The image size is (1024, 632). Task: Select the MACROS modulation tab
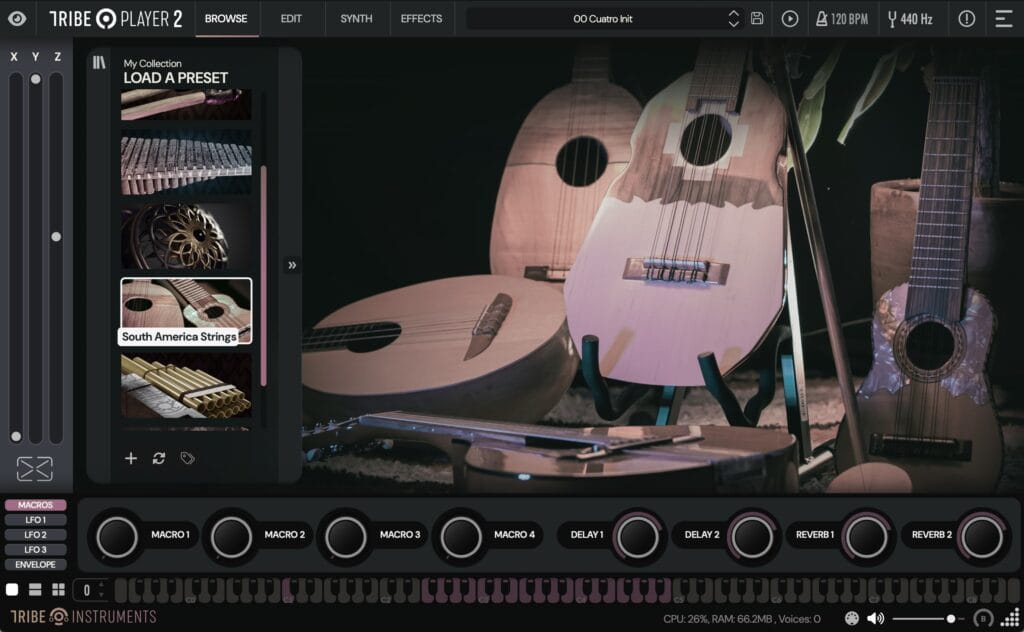35,505
